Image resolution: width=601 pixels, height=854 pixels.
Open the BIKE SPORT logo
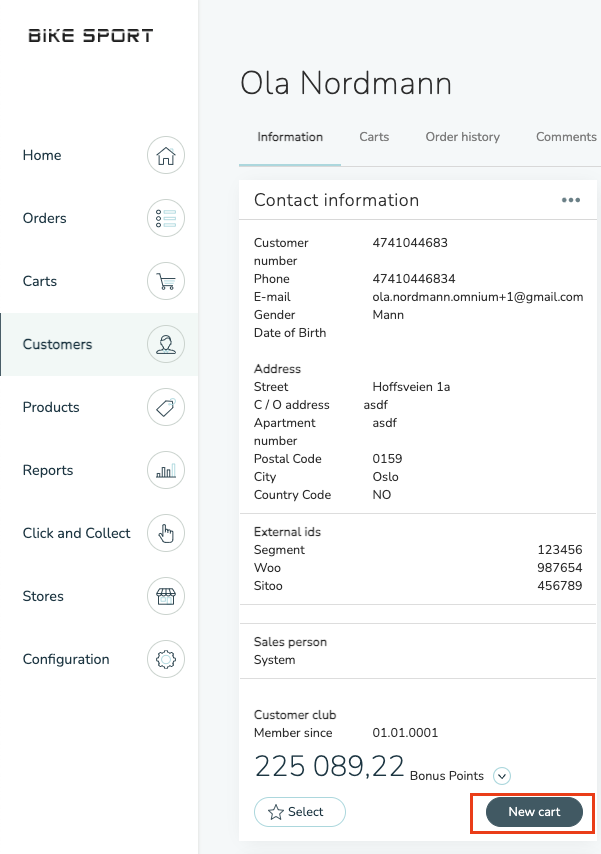91,34
